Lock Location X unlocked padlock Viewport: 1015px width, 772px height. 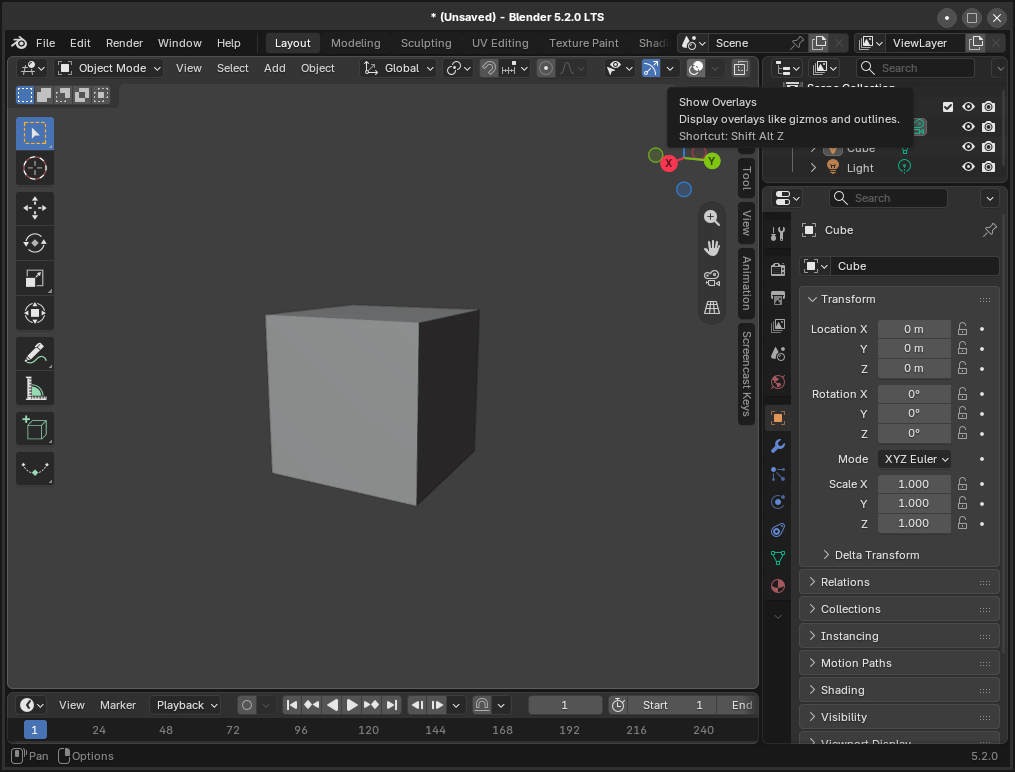(x=963, y=329)
